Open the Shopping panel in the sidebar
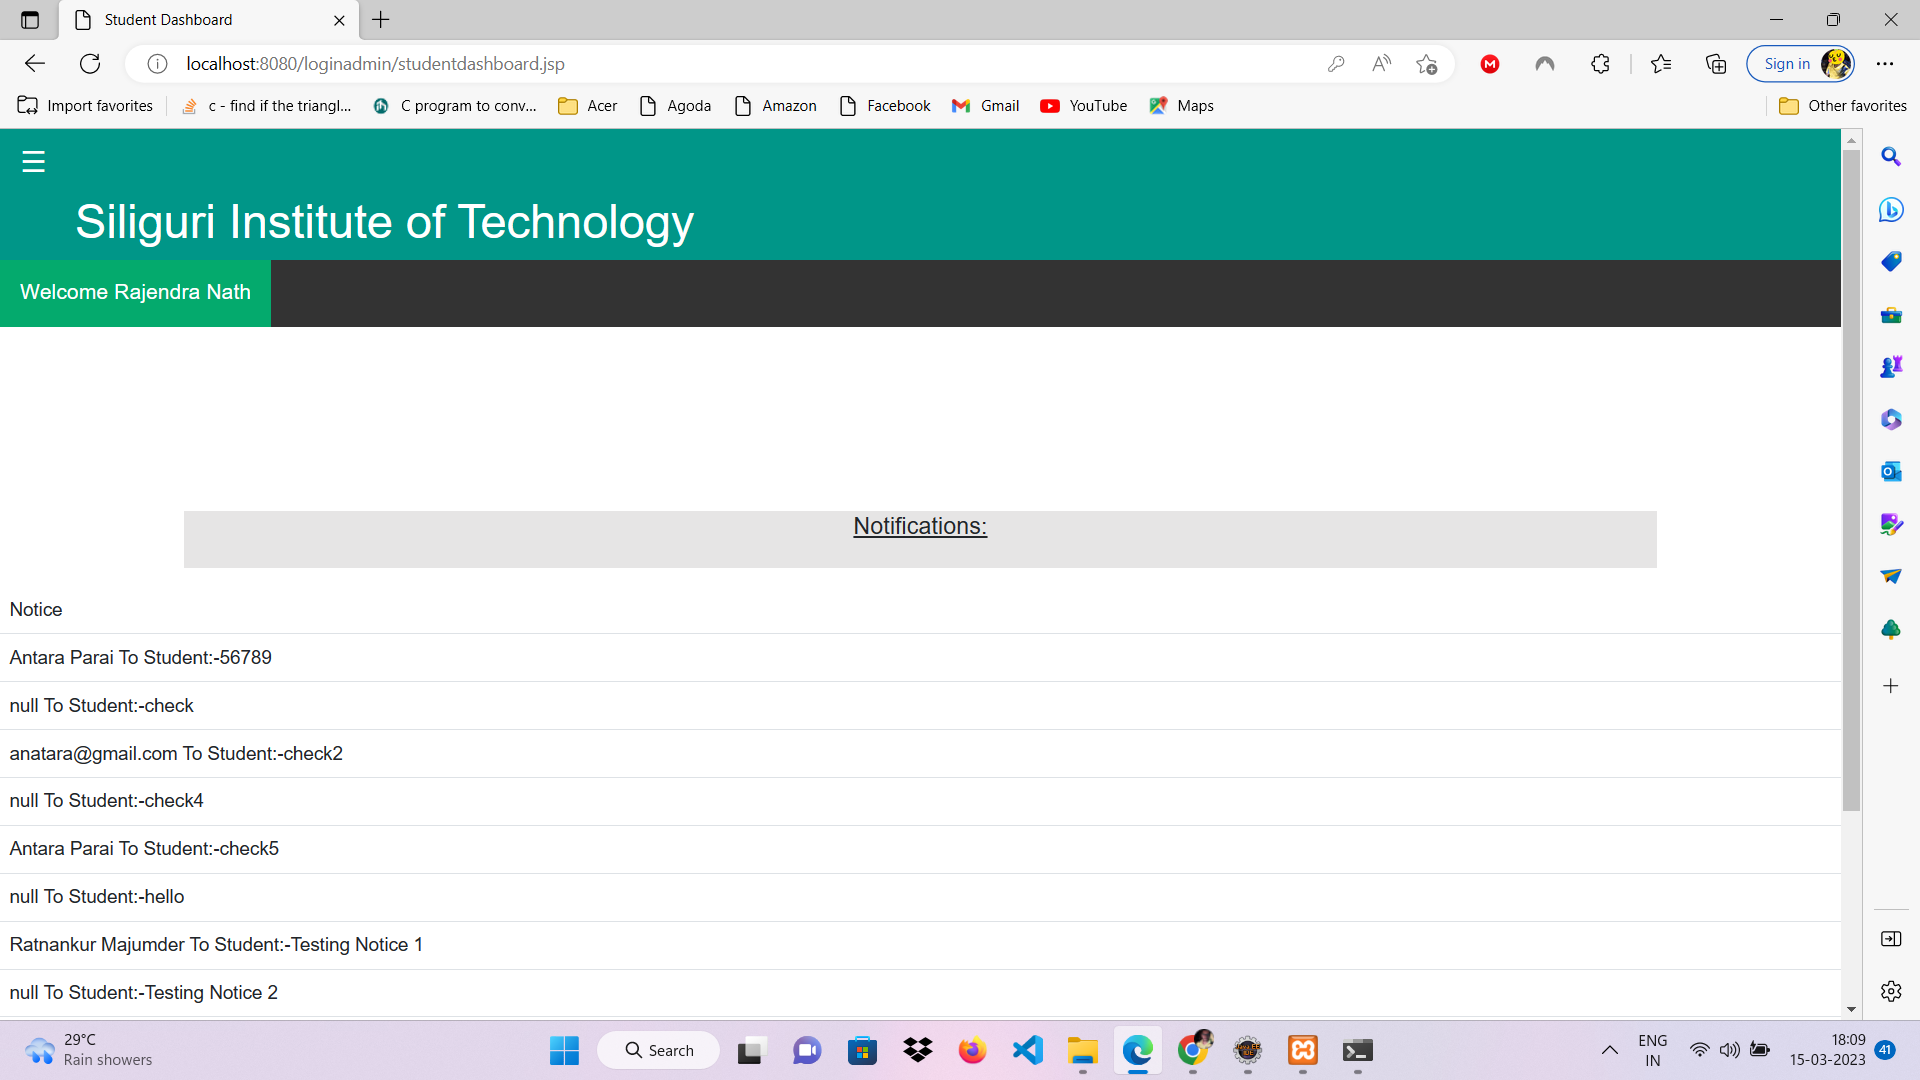This screenshot has height=1080, width=1920. pyautogui.click(x=1891, y=261)
